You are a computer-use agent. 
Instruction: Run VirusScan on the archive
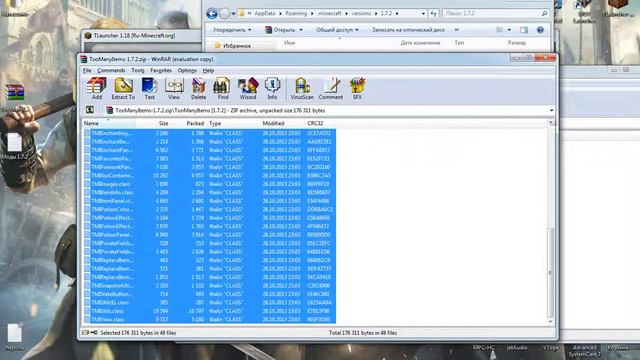(302, 89)
